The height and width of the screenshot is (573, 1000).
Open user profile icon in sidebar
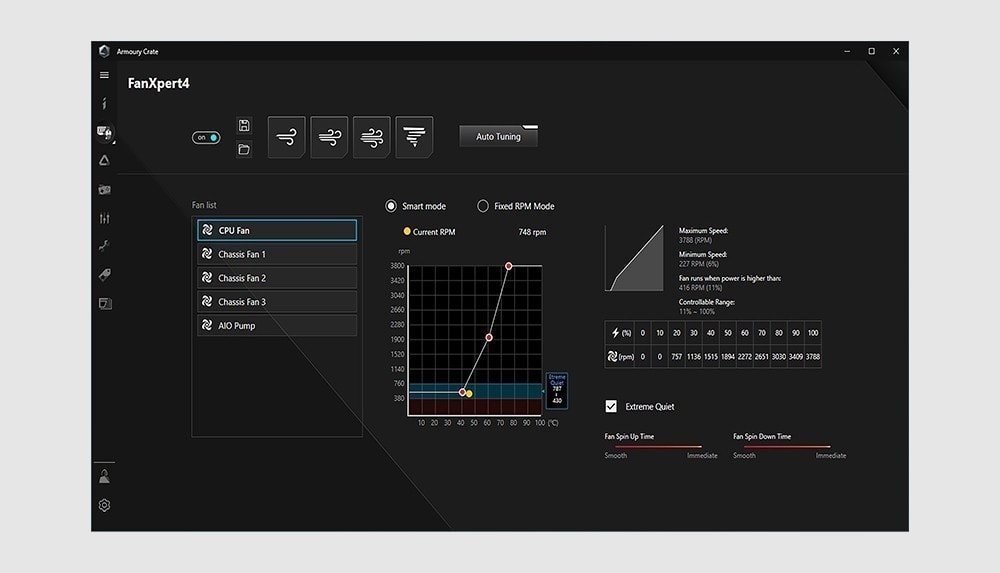(105, 476)
